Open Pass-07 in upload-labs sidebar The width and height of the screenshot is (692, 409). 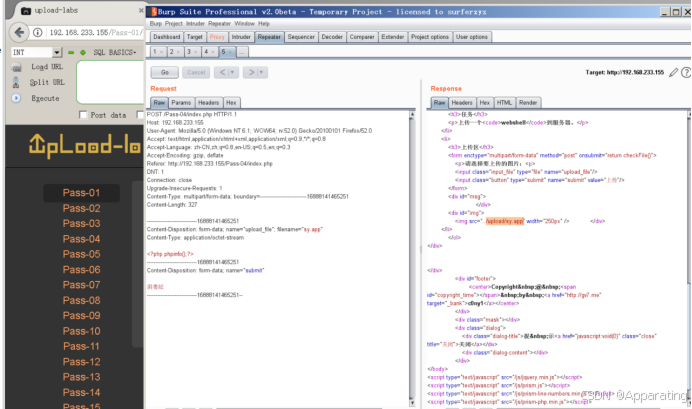point(81,285)
